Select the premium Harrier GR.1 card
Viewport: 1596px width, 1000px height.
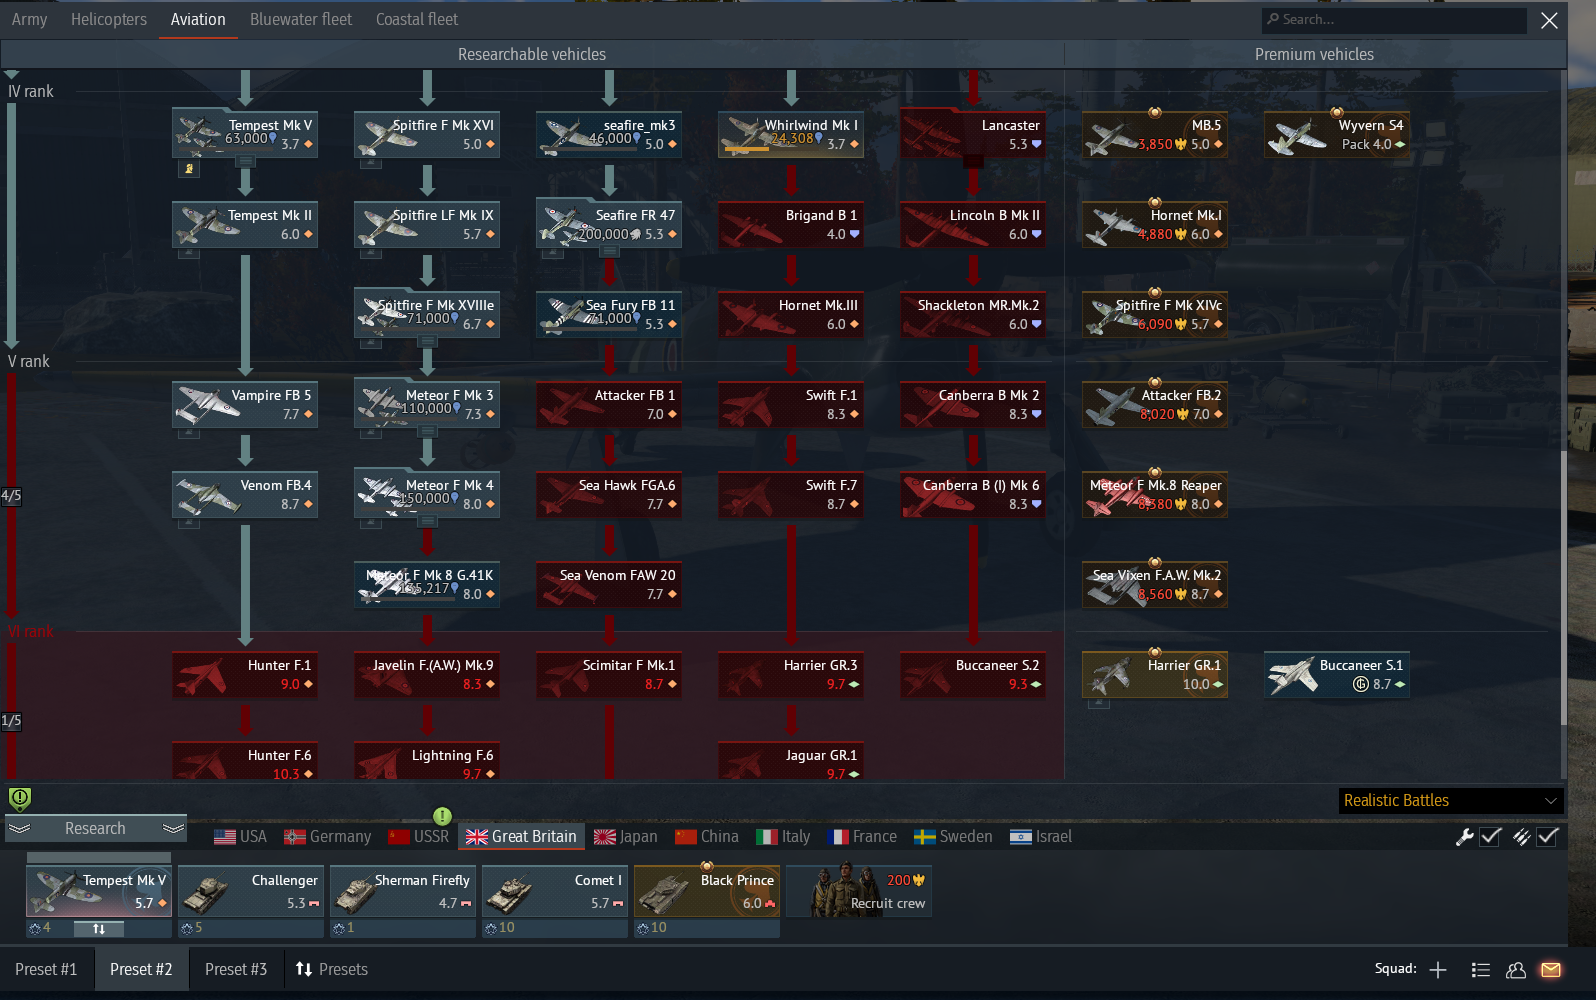coord(1155,674)
